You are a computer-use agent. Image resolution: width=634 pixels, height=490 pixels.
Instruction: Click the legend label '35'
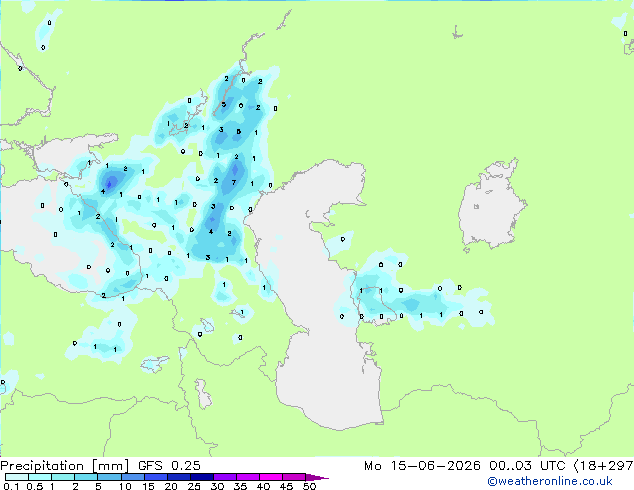click(240, 486)
